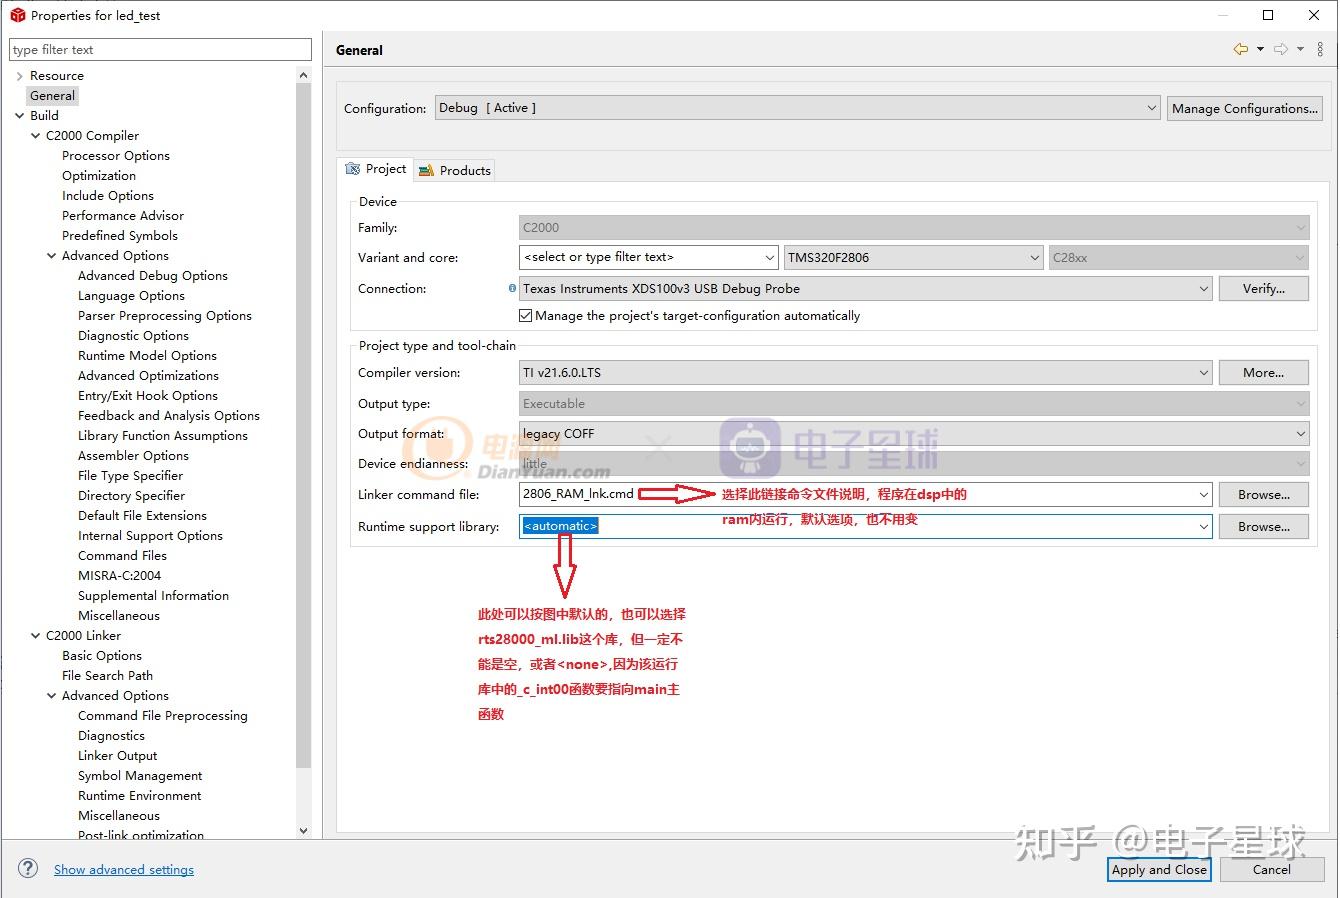Click the Verify button

1263,288
